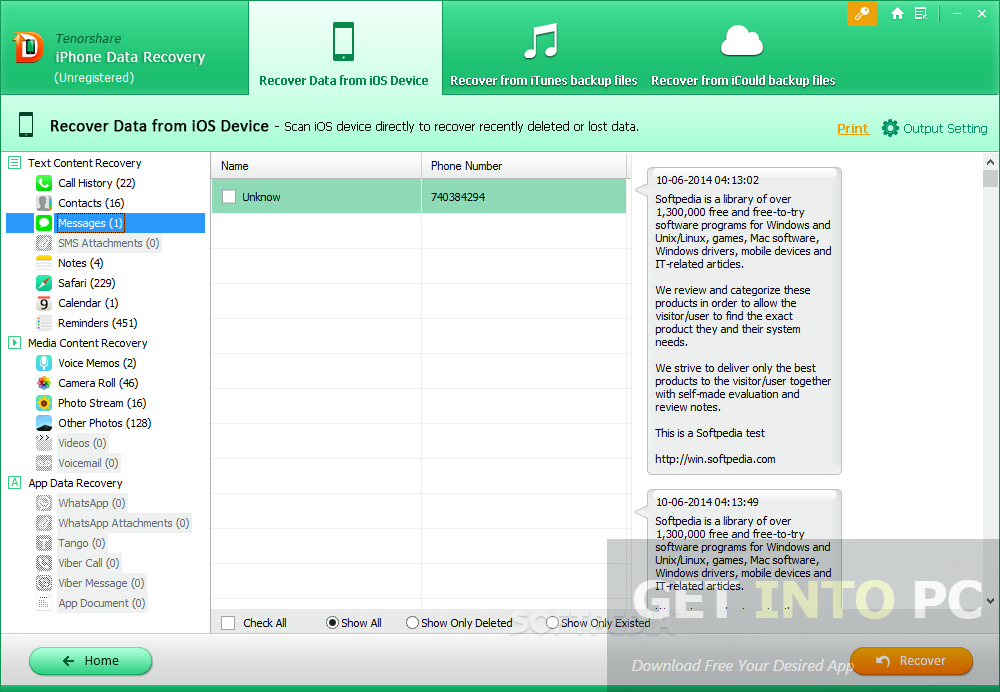Collapse Text Content Recovery section

[x=15, y=163]
